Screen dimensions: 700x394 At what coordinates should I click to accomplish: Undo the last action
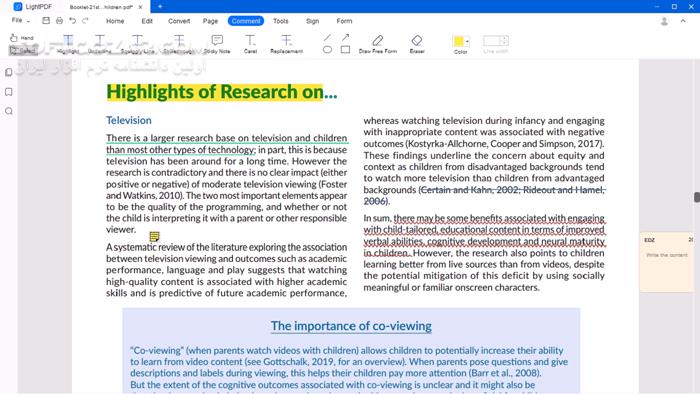[x=72, y=21]
